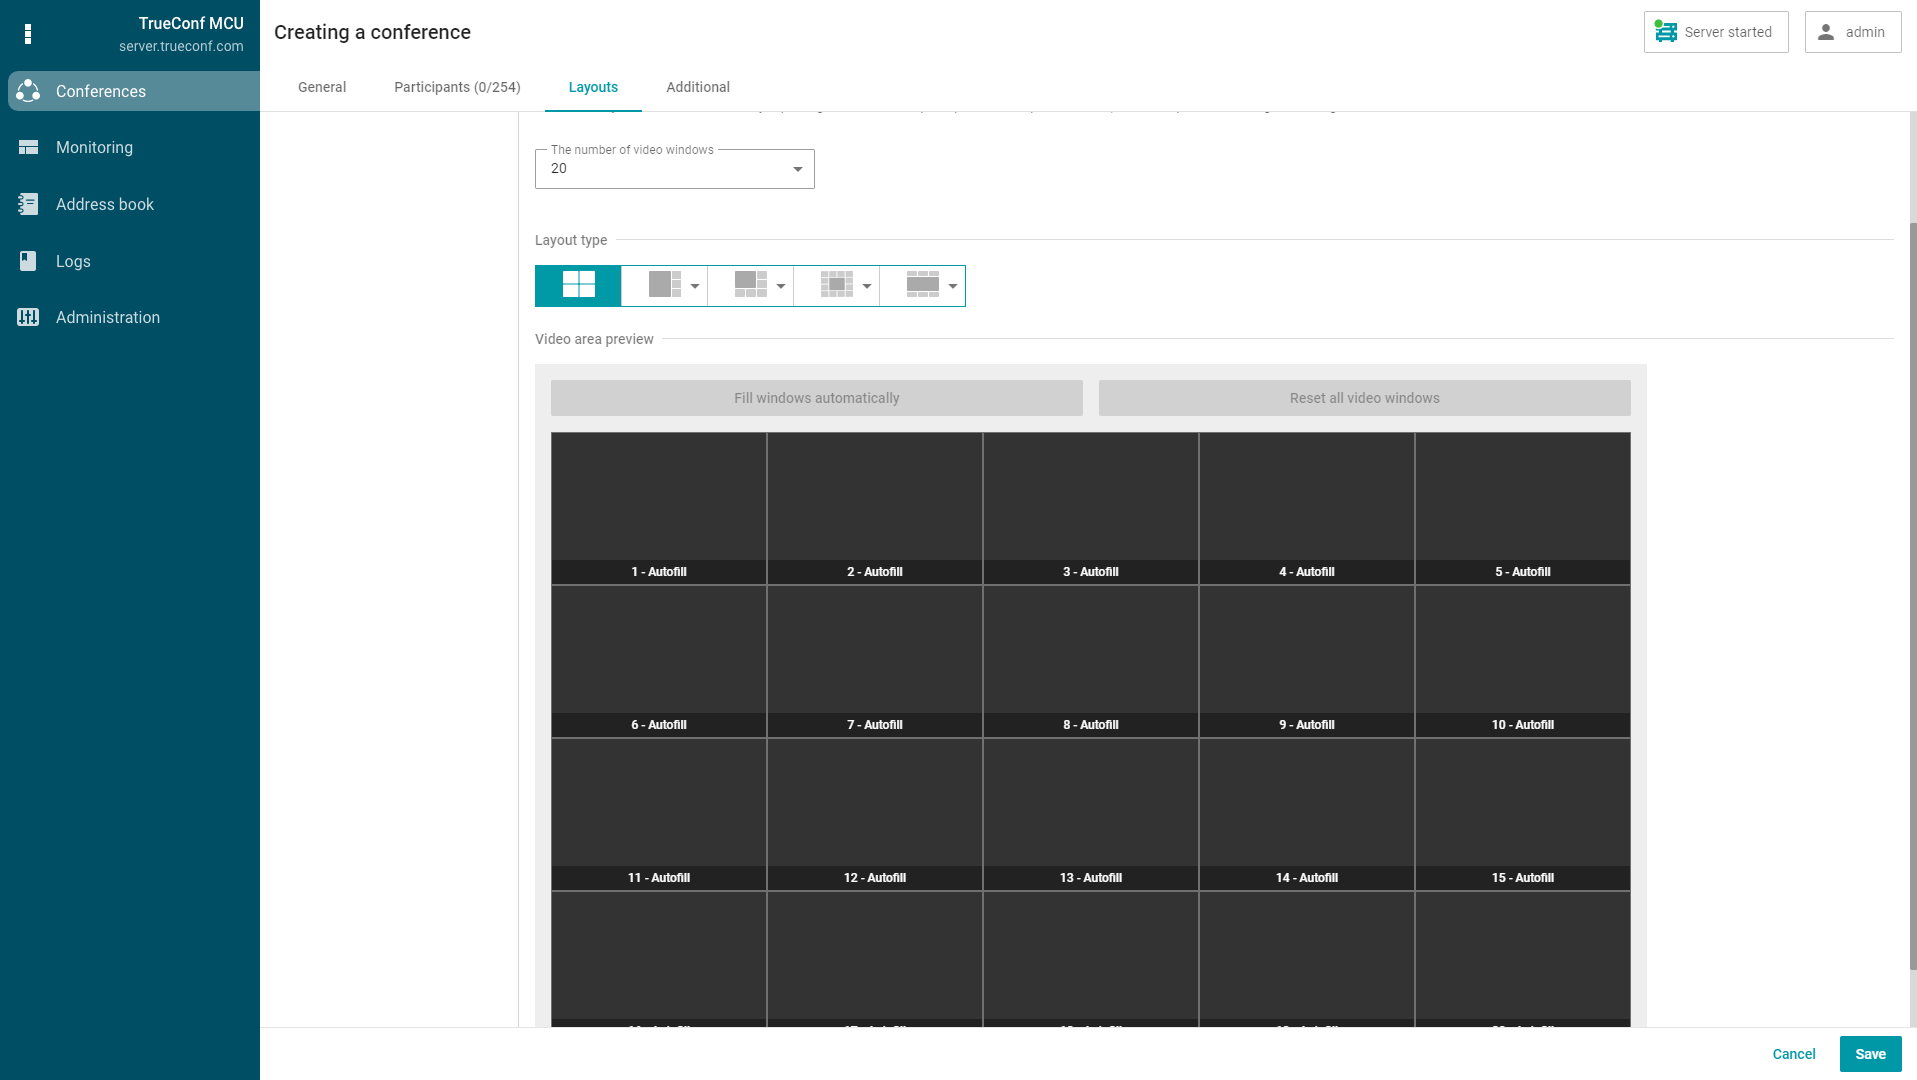1917x1080 pixels.
Task: Click the admin user profile icon
Action: pos(1826,32)
